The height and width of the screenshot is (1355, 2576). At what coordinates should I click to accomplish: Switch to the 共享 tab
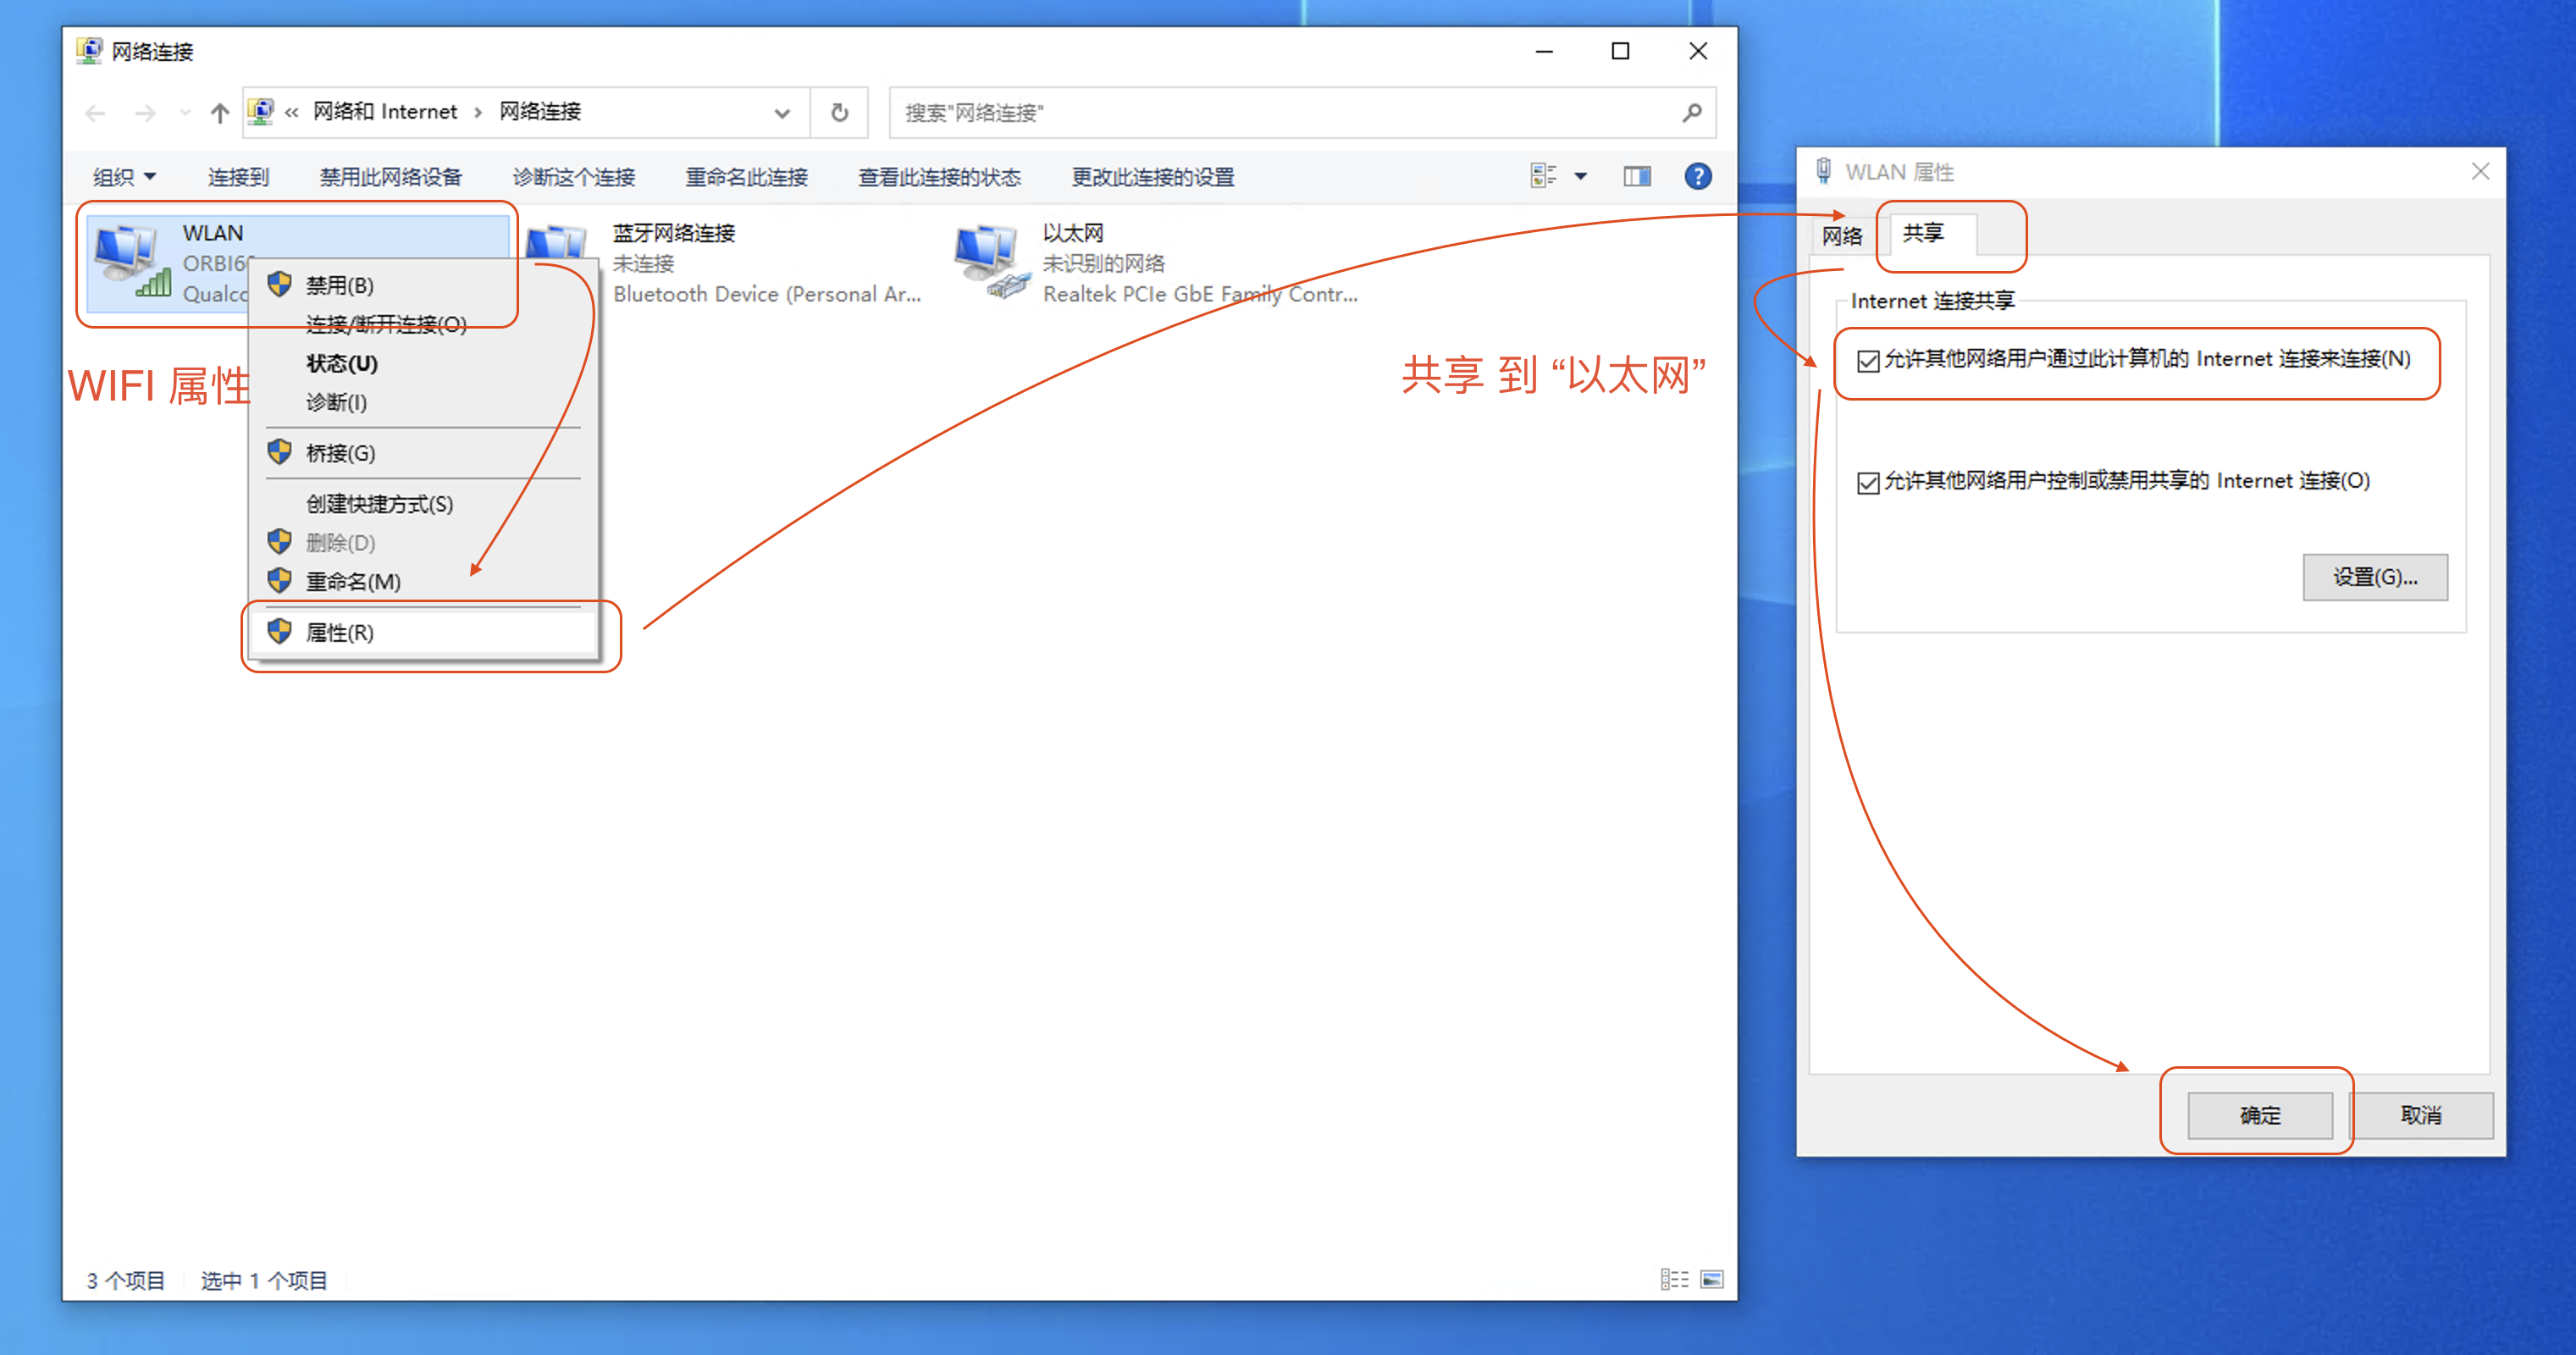(x=1922, y=234)
